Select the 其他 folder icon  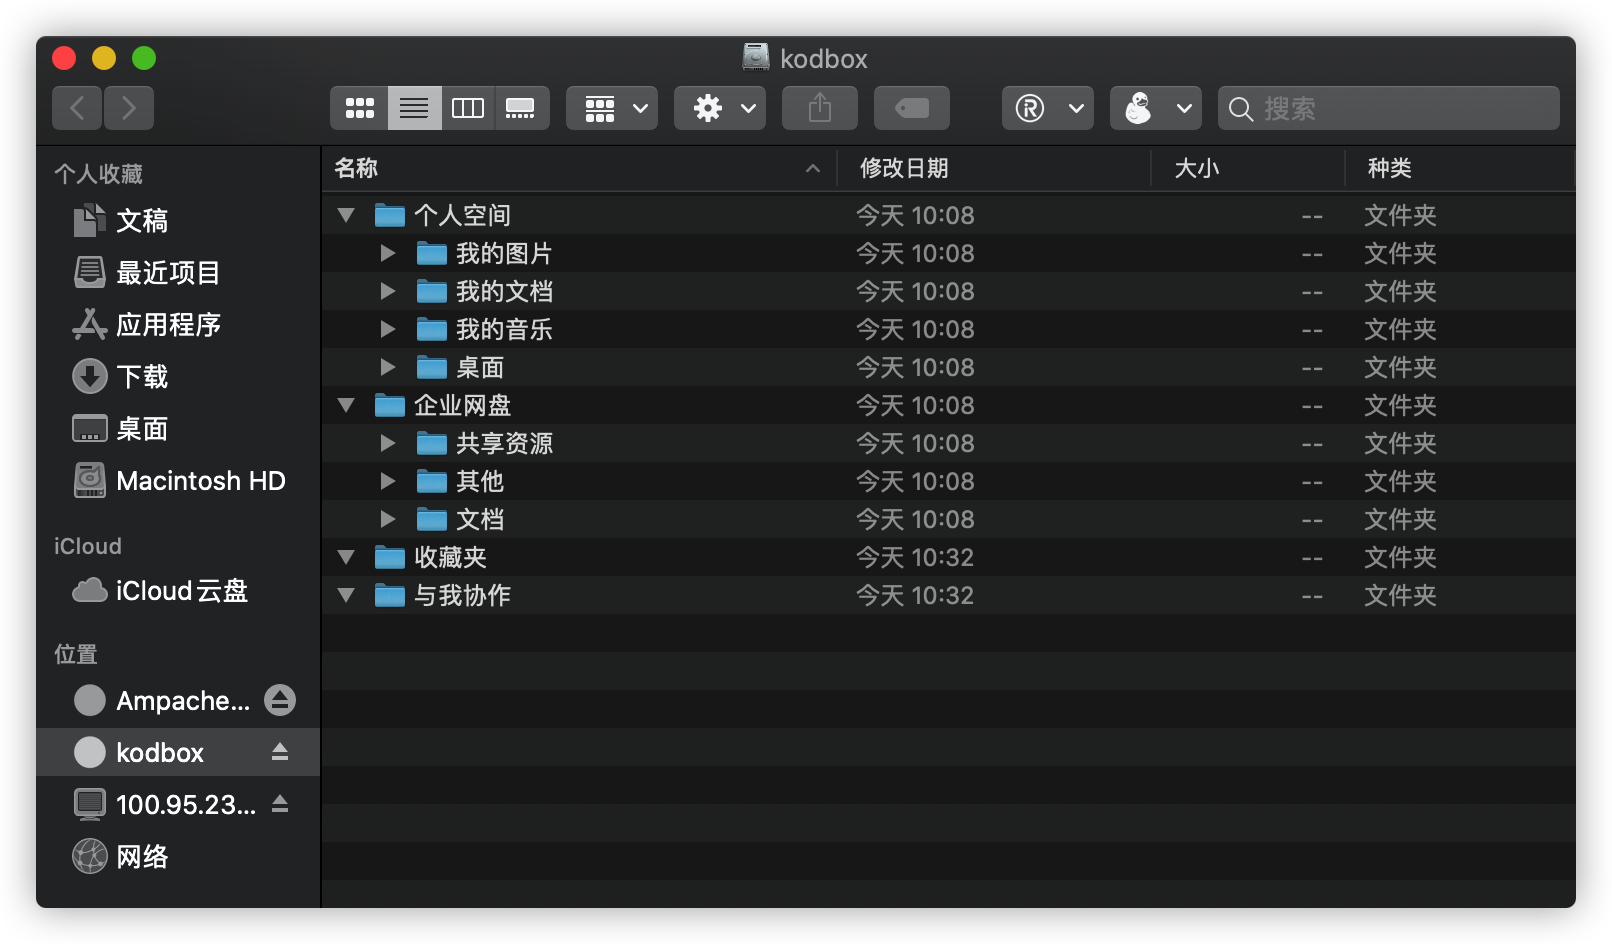pyautogui.click(x=431, y=481)
